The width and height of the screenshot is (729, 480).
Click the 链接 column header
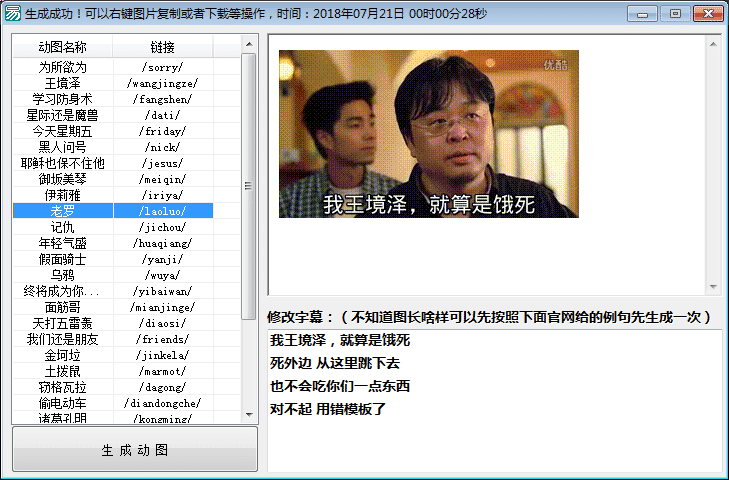[162, 48]
